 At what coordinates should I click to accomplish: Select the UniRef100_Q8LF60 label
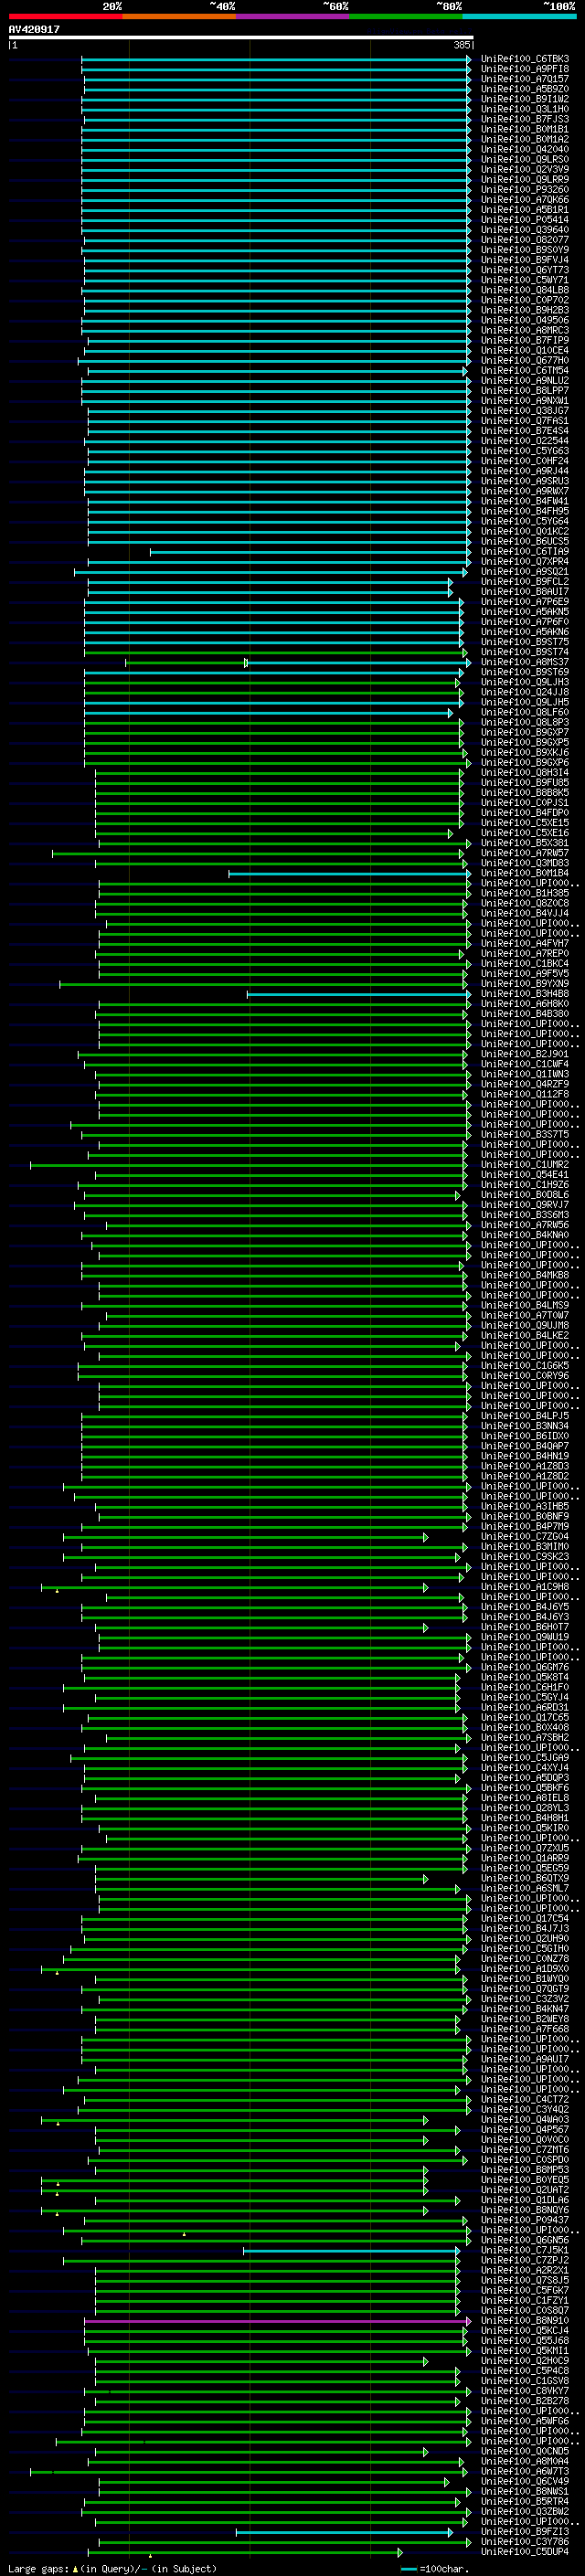[525, 712]
